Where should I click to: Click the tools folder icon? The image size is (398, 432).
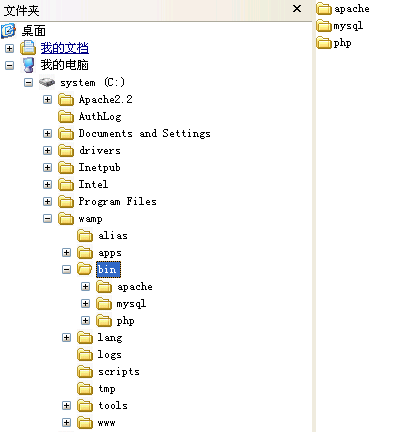[85, 406]
